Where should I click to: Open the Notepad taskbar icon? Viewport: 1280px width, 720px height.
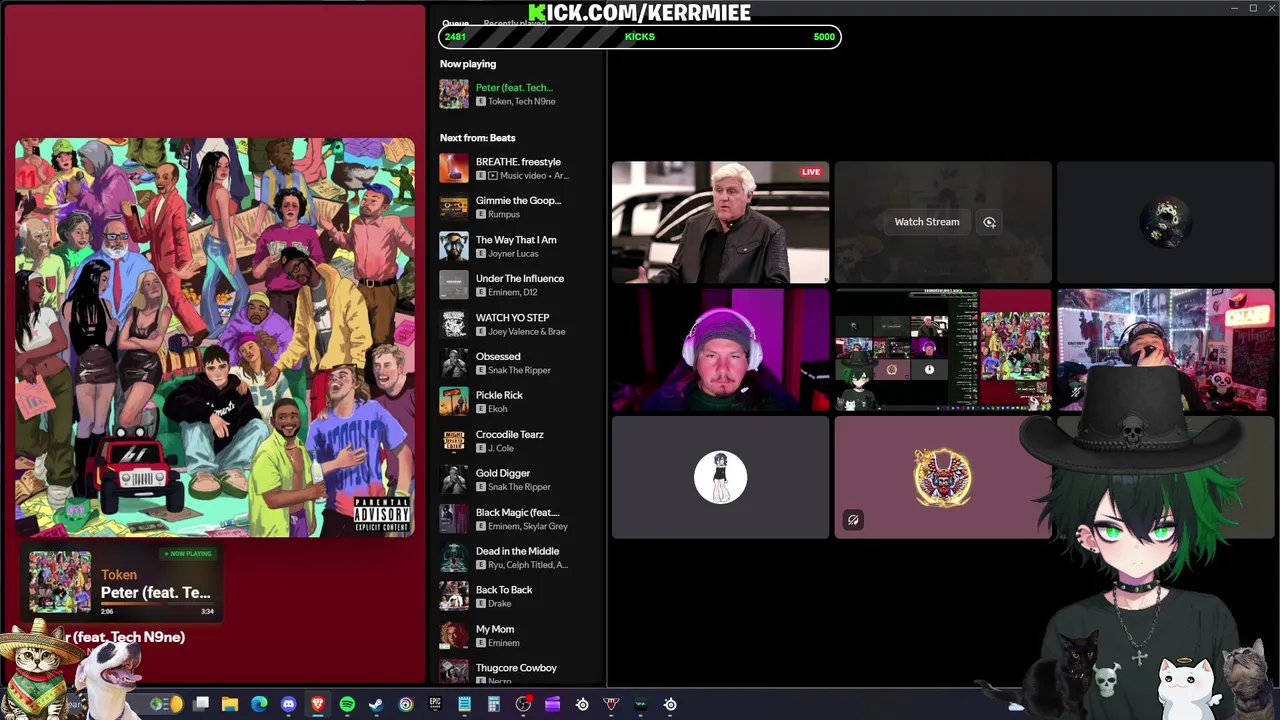pos(464,704)
